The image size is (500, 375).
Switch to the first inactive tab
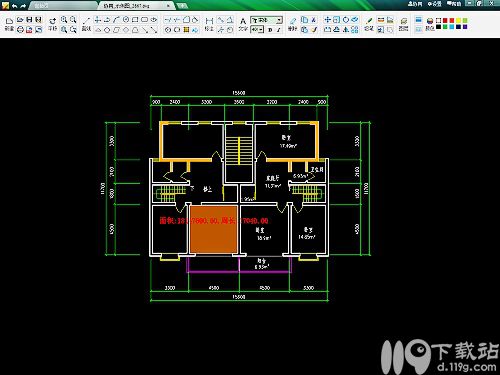tap(63, 5)
